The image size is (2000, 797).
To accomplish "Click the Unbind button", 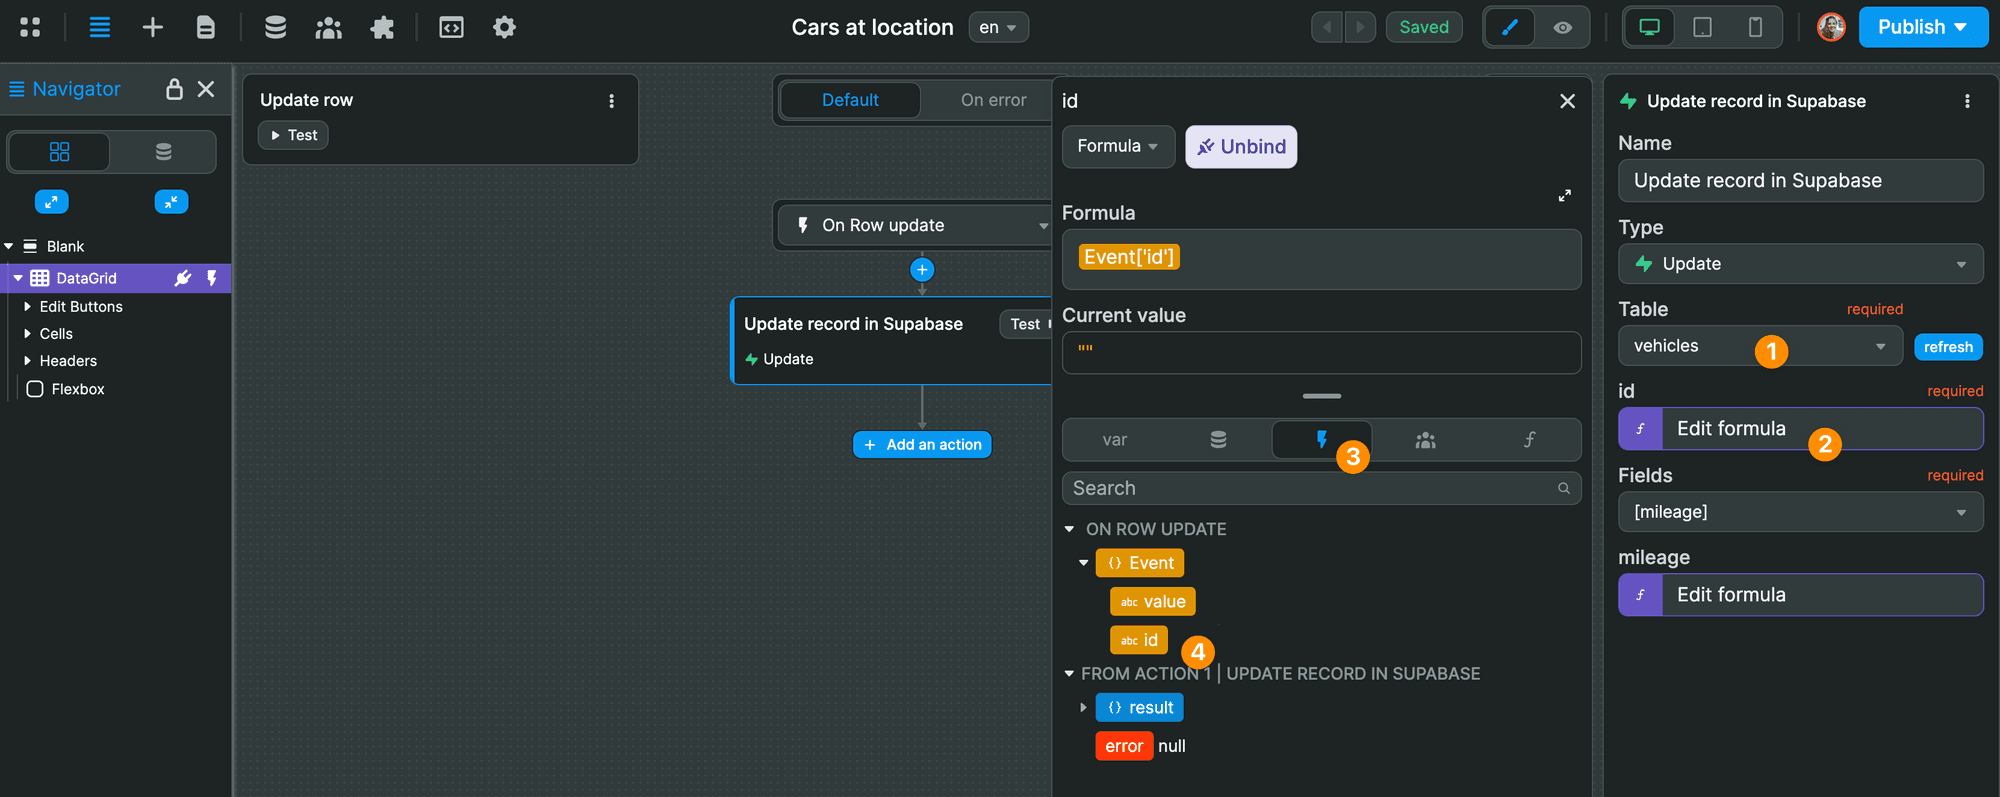I will pyautogui.click(x=1241, y=146).
